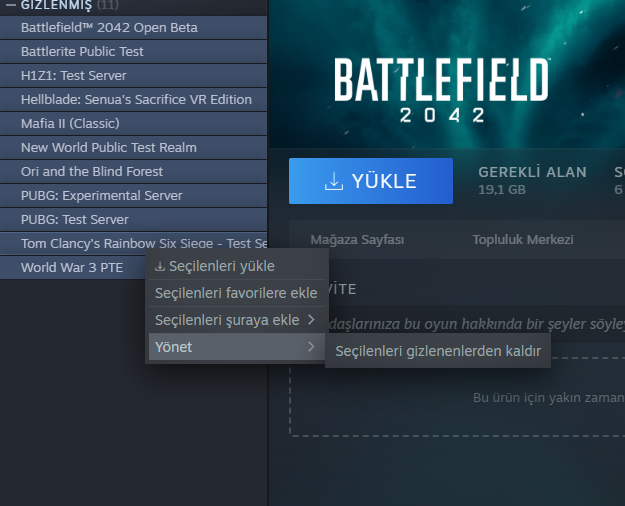Click the YÜKLE install button
625x506 pixels.
(x=371, y=181)
